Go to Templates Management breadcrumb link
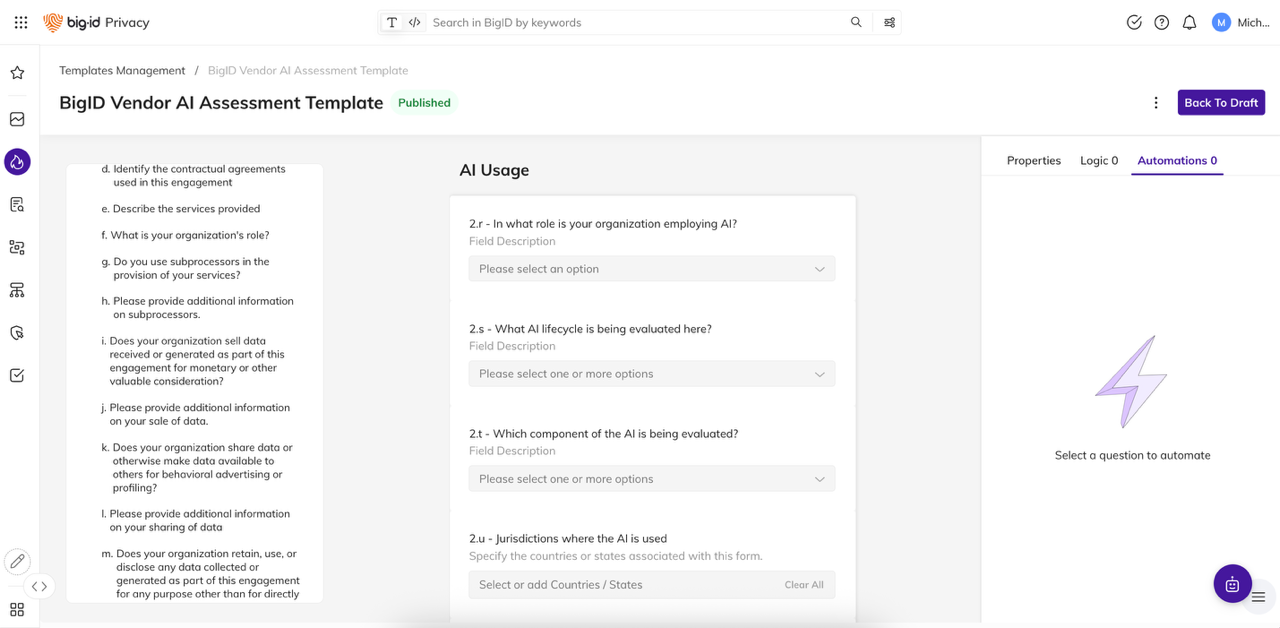This screenshot has height=628, width=1280. click(x=122, y=70)
